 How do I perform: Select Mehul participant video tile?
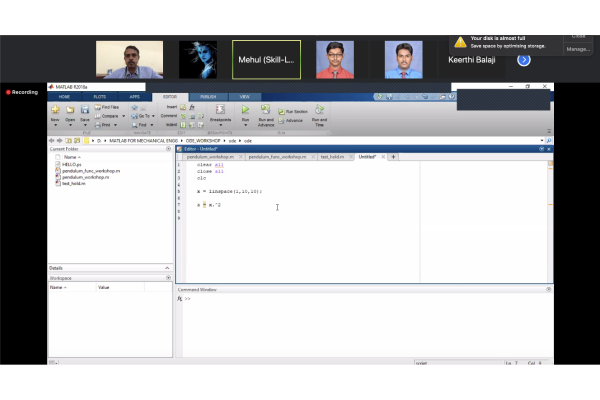click(x=266, y=60)
